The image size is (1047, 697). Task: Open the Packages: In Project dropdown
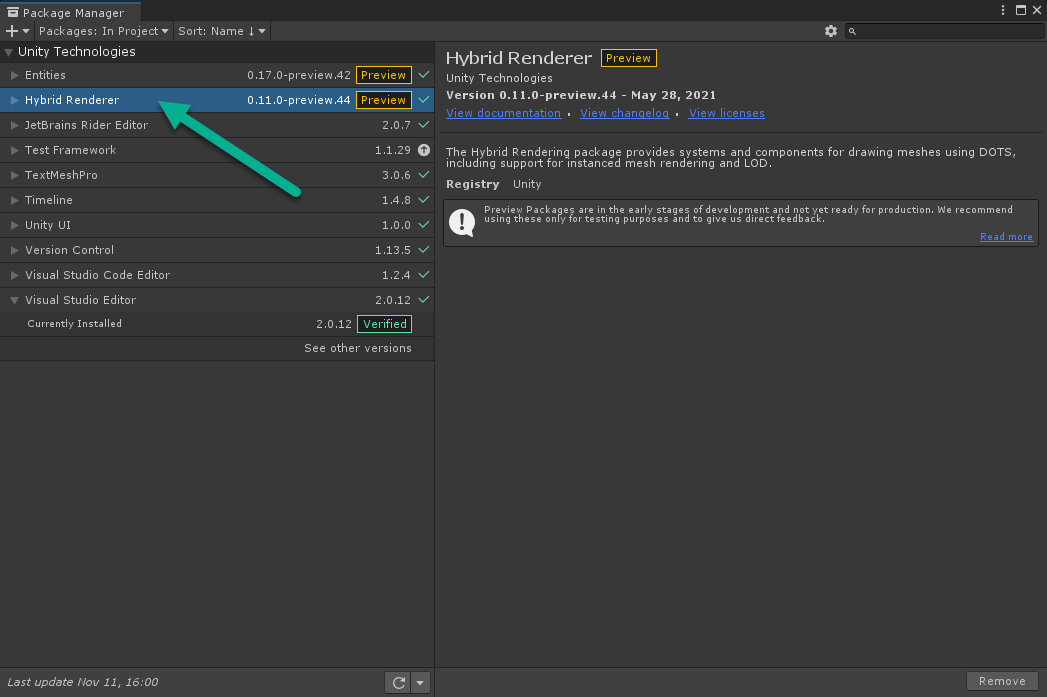[104, 31]
